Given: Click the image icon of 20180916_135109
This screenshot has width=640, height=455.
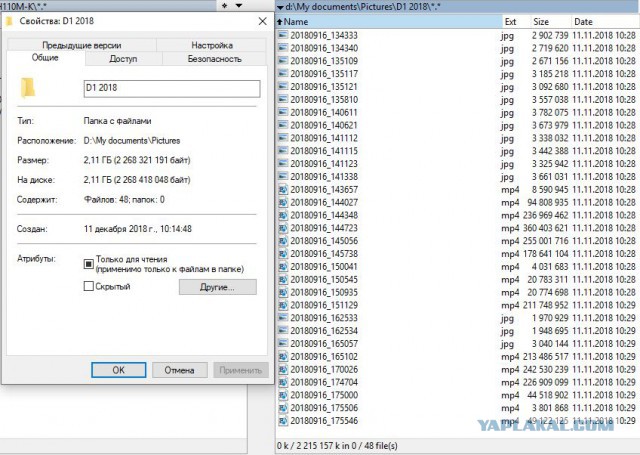Looking at the screenshot, I should point(283,61).
